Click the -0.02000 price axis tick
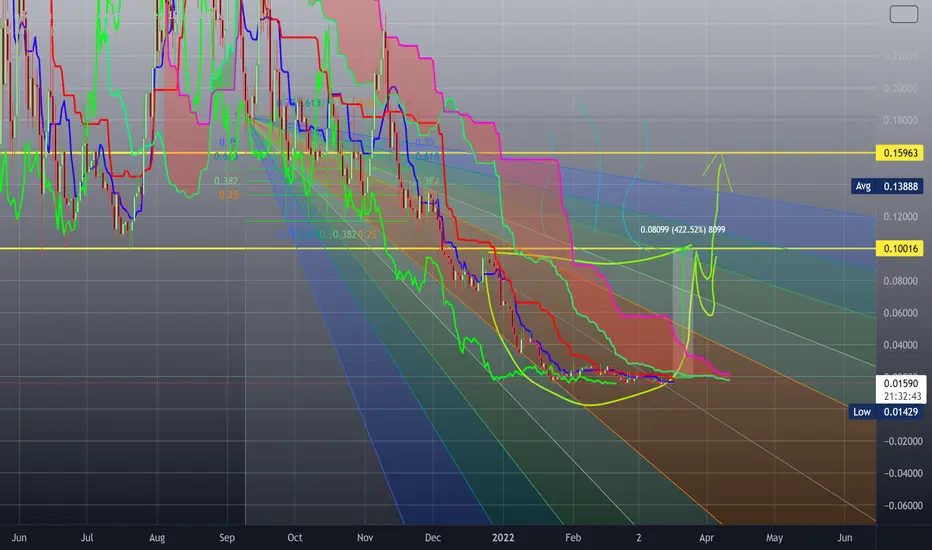The image size is (932, 550). pos(902,441)
